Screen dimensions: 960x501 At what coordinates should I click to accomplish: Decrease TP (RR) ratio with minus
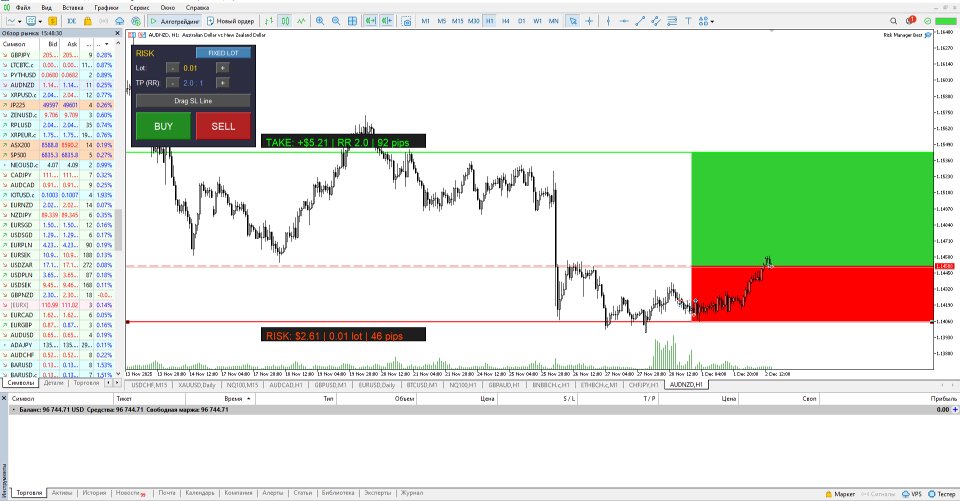coord(173,83)
